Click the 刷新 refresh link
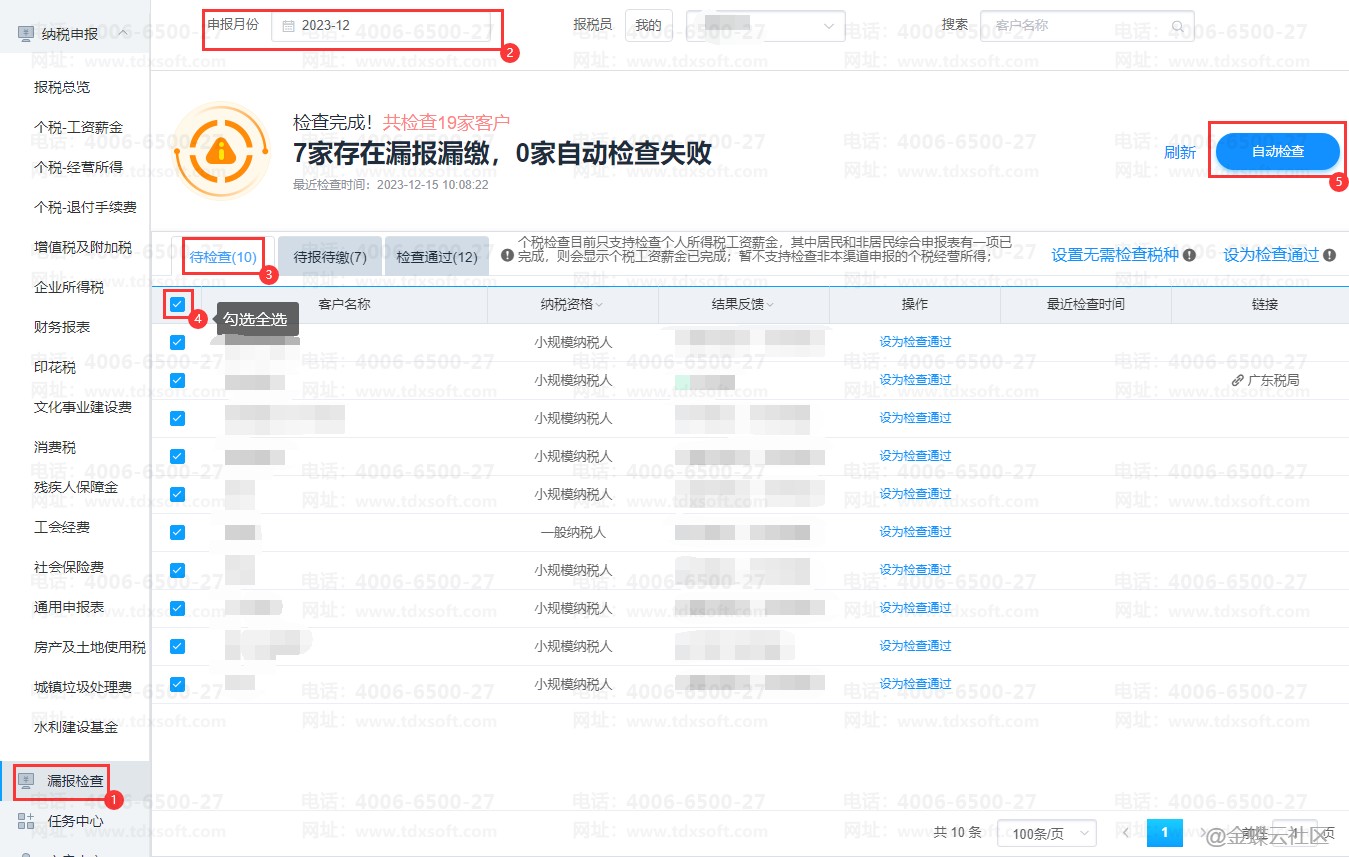1349x857 pixels. click(x=1180, y=152)
